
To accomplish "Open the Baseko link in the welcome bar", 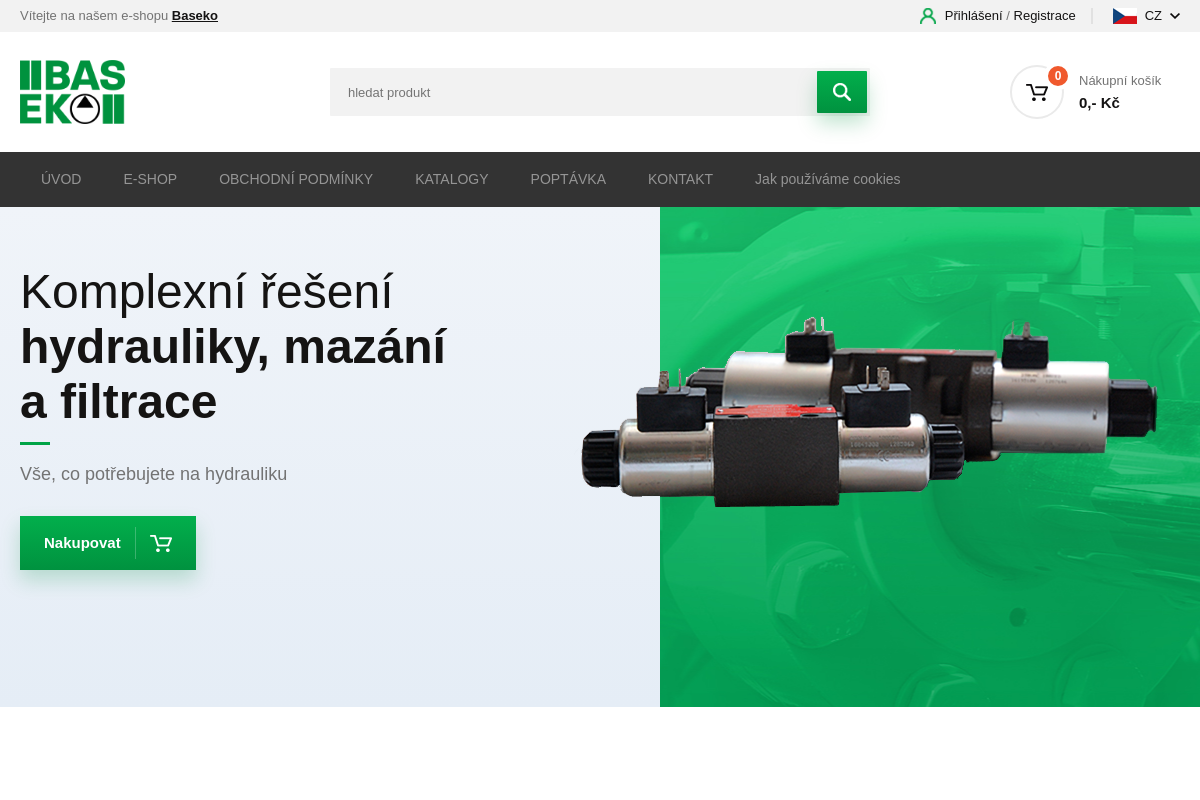I will (195, 16).
